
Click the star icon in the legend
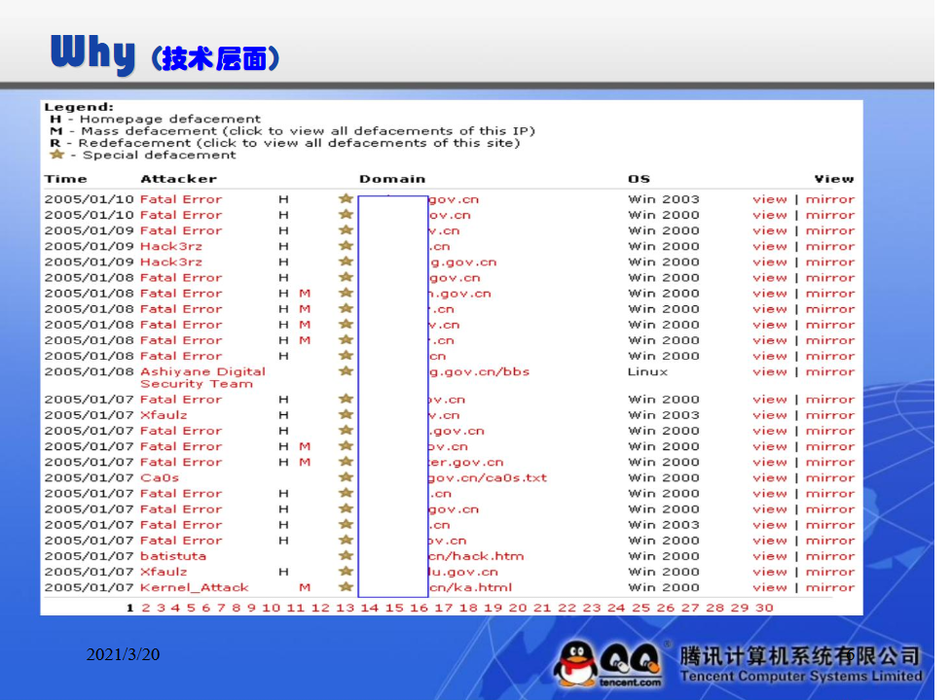[57, 155]
